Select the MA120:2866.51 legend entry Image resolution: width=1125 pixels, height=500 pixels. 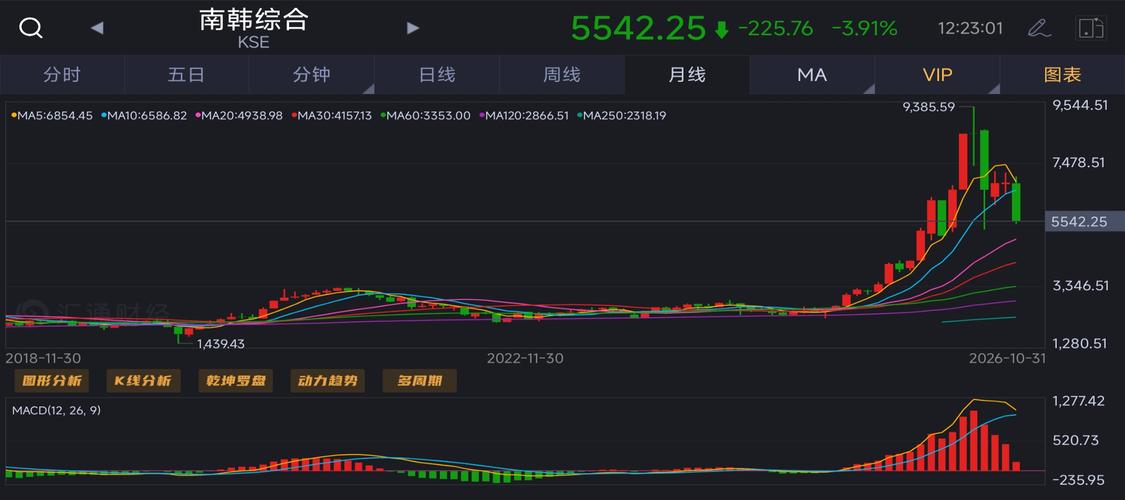524,115
